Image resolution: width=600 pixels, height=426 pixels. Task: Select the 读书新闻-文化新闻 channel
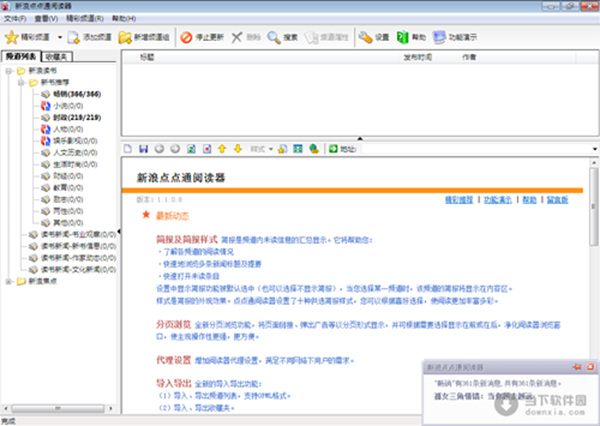(78, 269)
